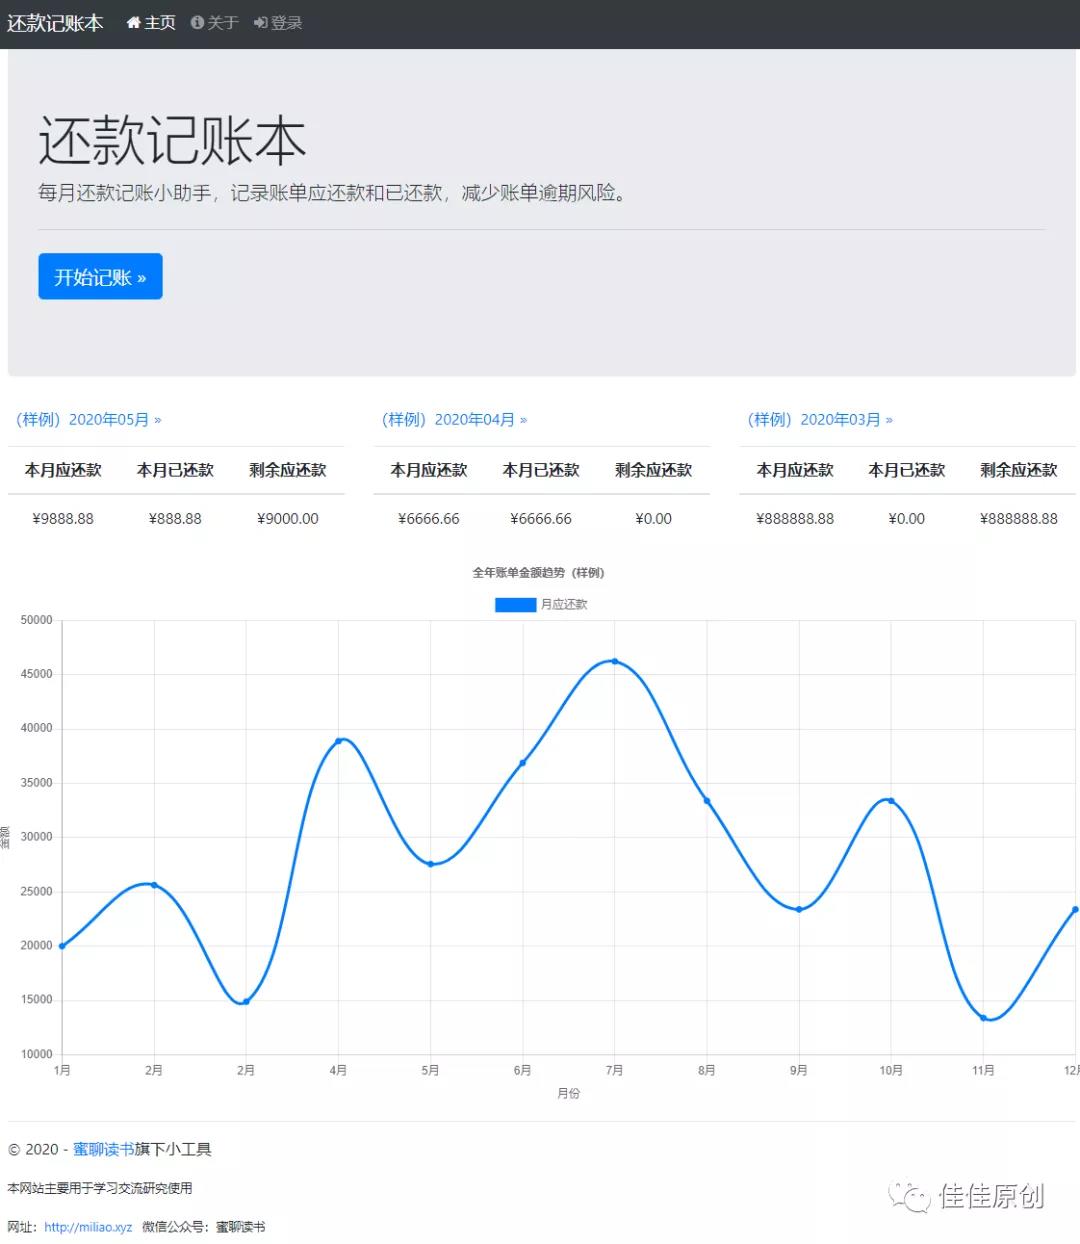1080x1244 pixels.
Task: Toggle the 月应还款 legend color box
Action: click(515, 605)
